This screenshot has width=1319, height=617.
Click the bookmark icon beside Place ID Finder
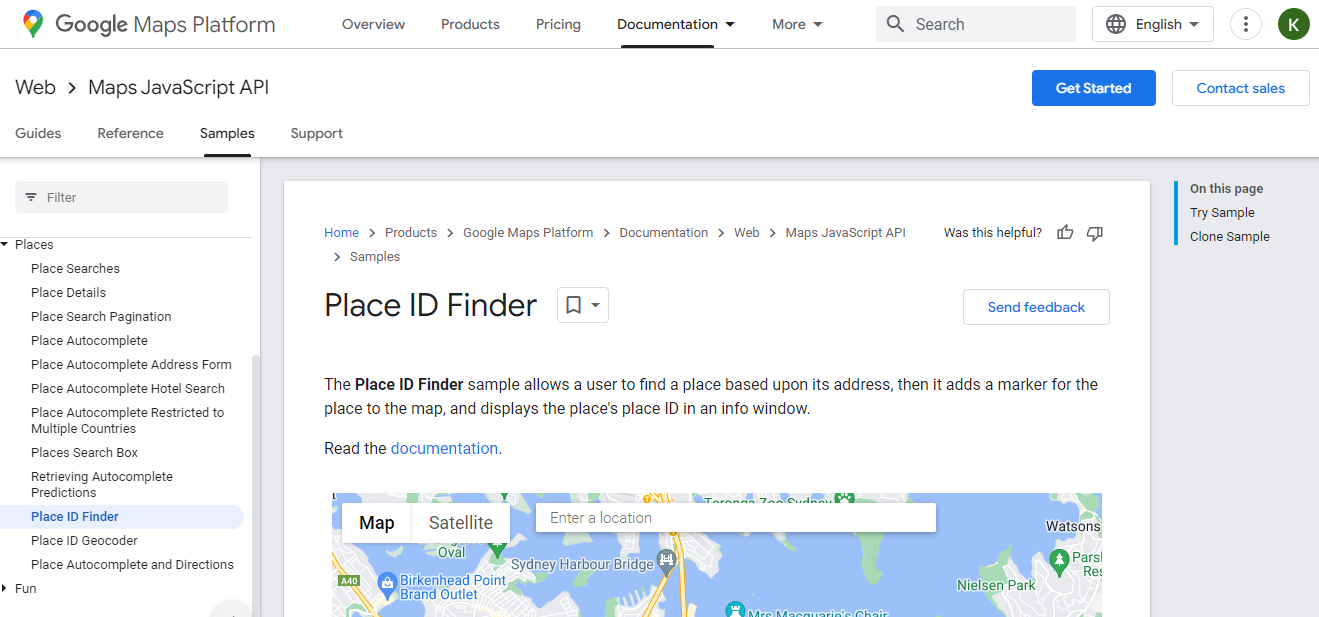coord(573,305)
